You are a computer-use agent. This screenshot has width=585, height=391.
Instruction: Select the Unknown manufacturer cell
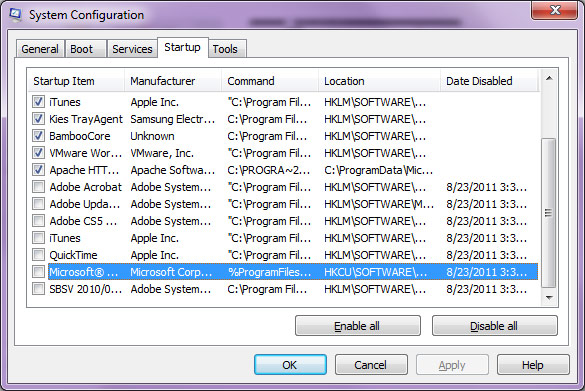[152, 136]
